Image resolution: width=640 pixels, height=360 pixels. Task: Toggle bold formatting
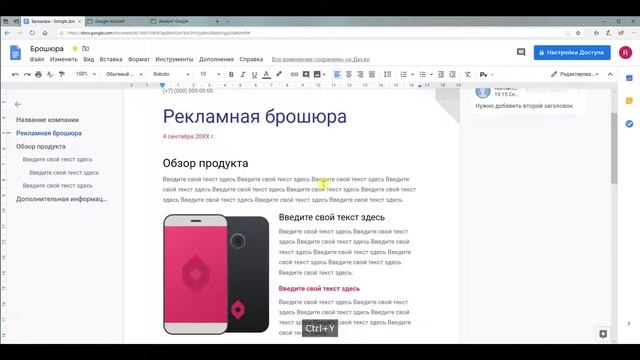point(231,74)
